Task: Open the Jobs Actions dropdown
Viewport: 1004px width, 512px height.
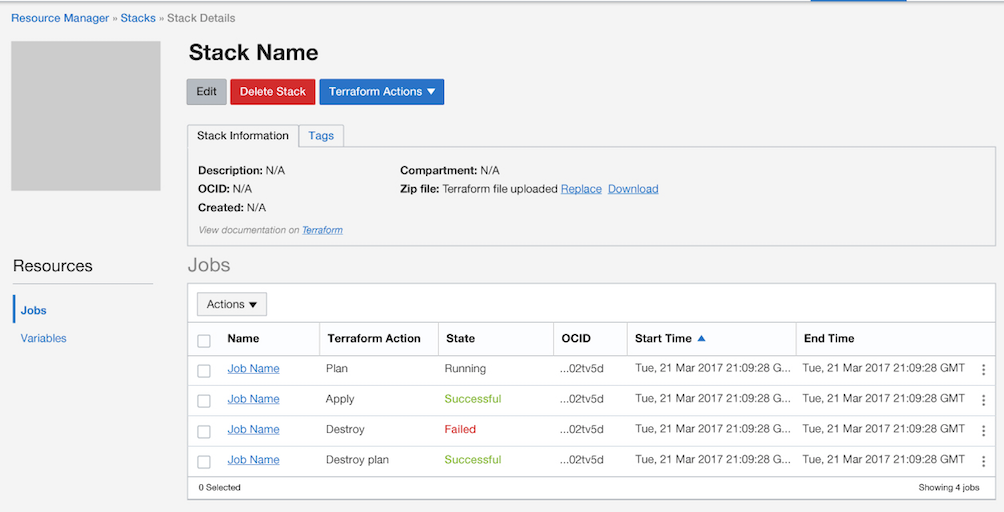Action: 231,304
